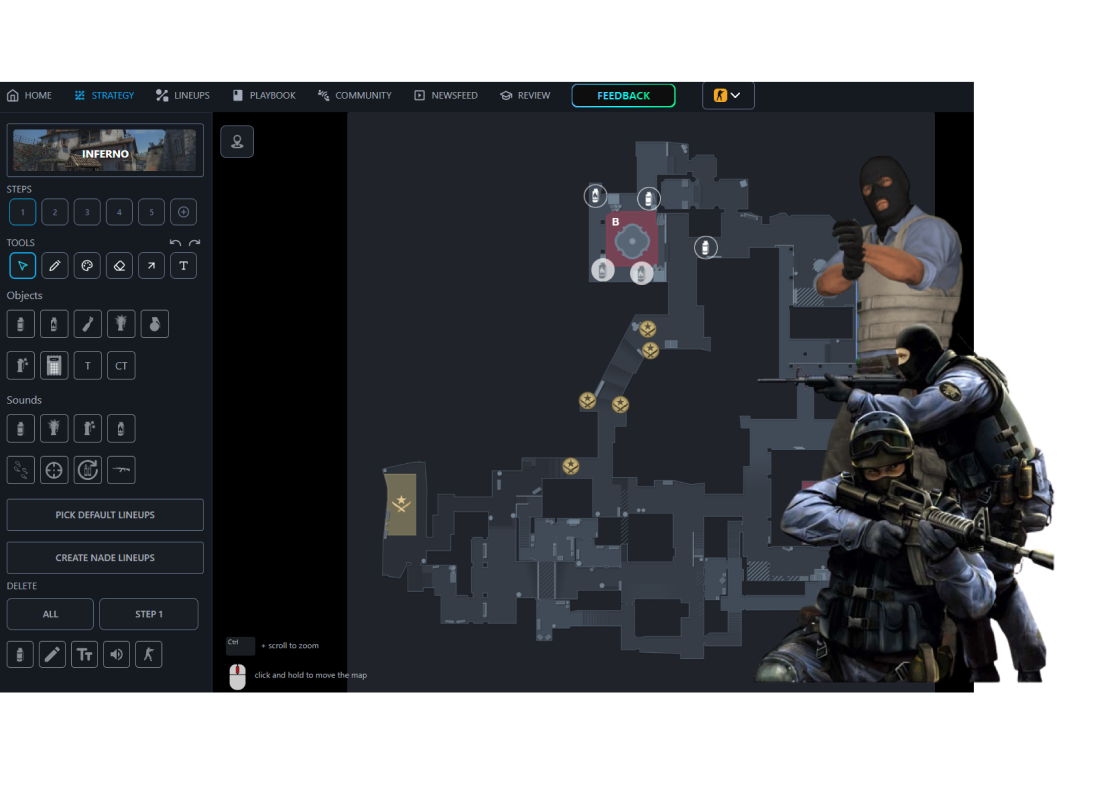
Task: Select the arrow drawing tool
Action: click(151, 266)
